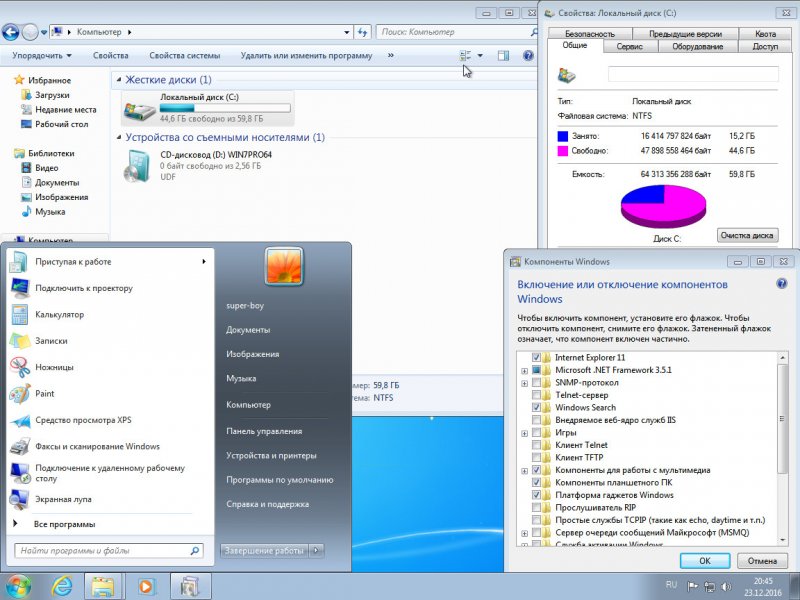Expand MSMQ server tree node
The image size is (800, 600).
pyautogui.click(x=524, y=533)
